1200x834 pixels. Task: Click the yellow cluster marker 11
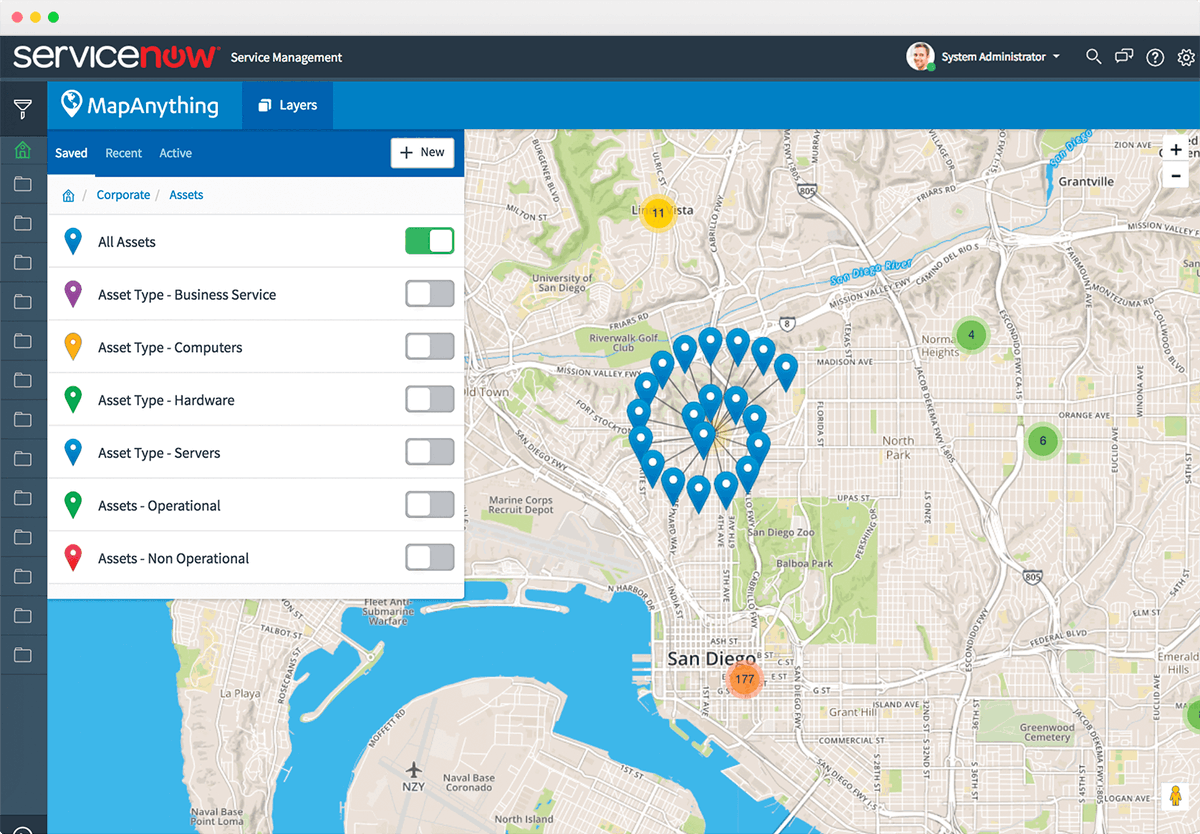coord(657,213)
